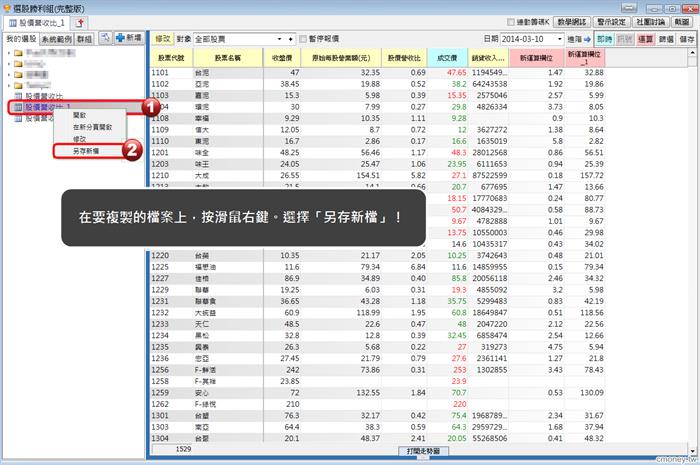Enable the 連動籌碼K checkbox
This screenshot has width=700, height=465.
[511, 21]
